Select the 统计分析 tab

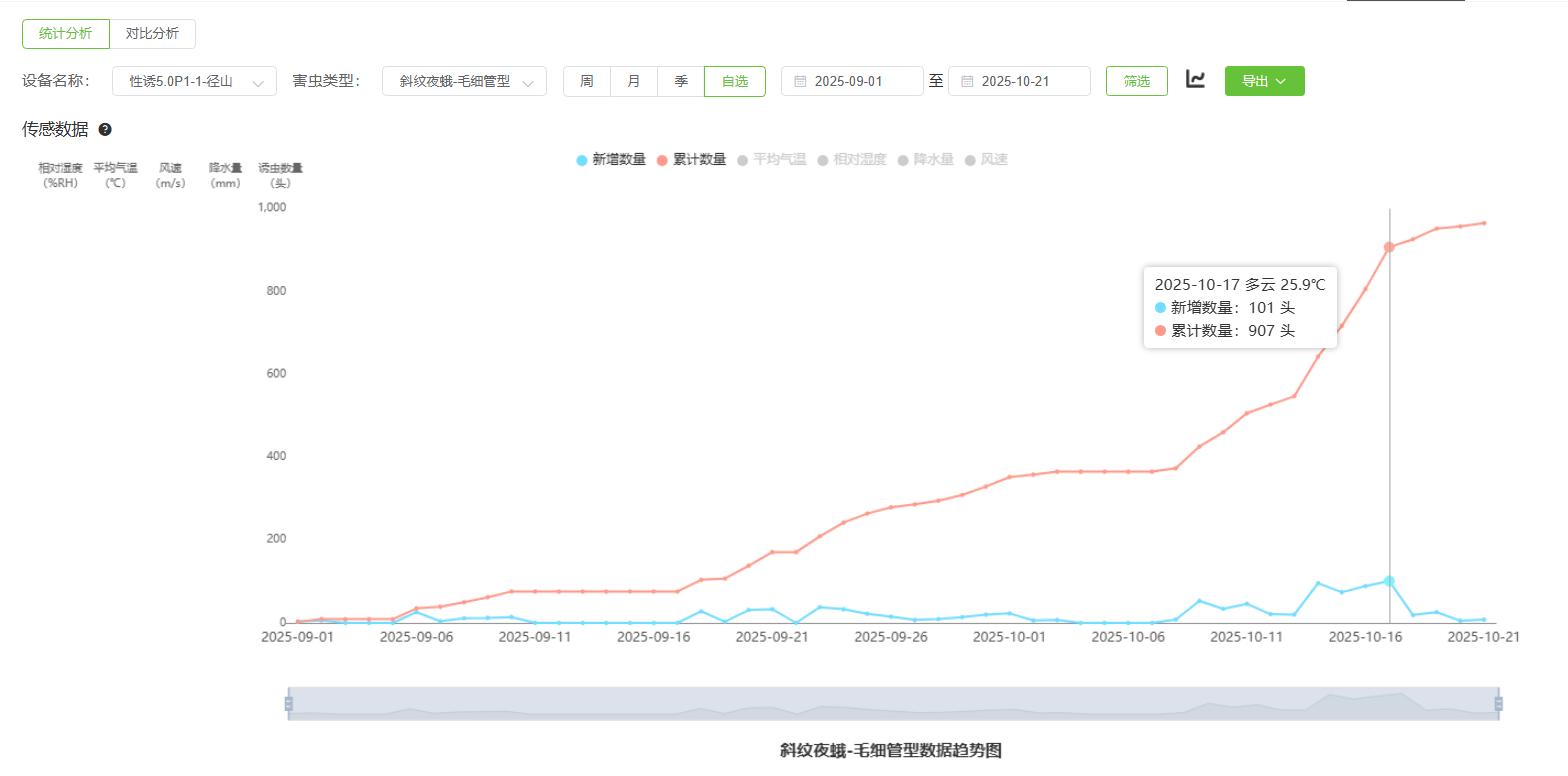click(66, 34)
